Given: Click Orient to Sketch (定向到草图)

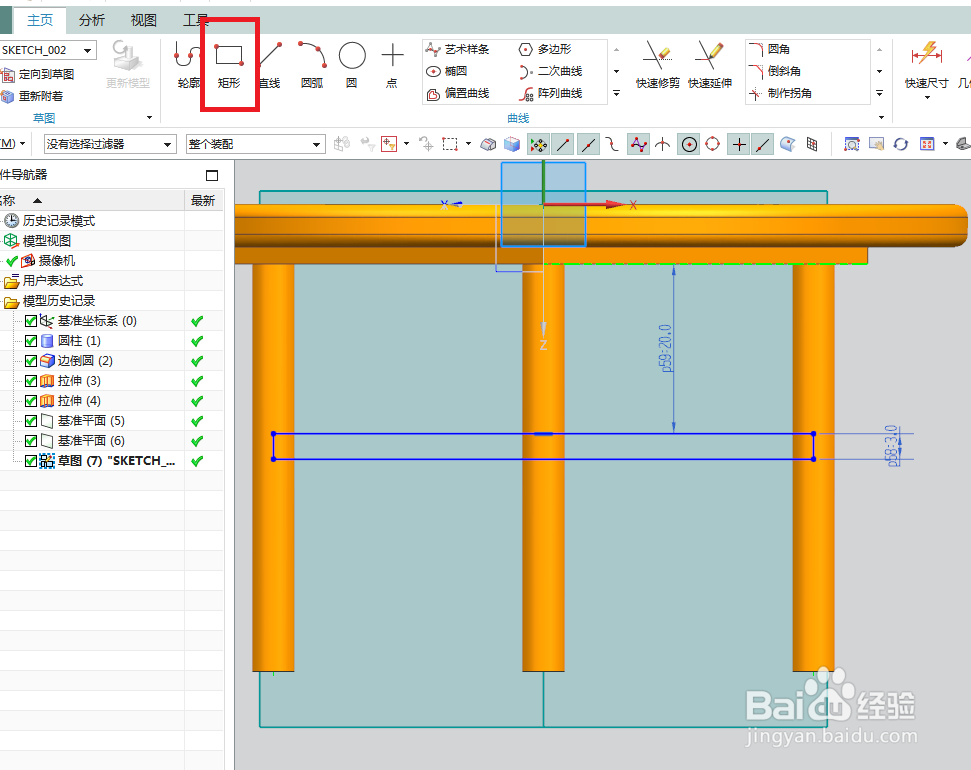Looking at the screenshot, I should pyautogui.click(x=38, y=74).
